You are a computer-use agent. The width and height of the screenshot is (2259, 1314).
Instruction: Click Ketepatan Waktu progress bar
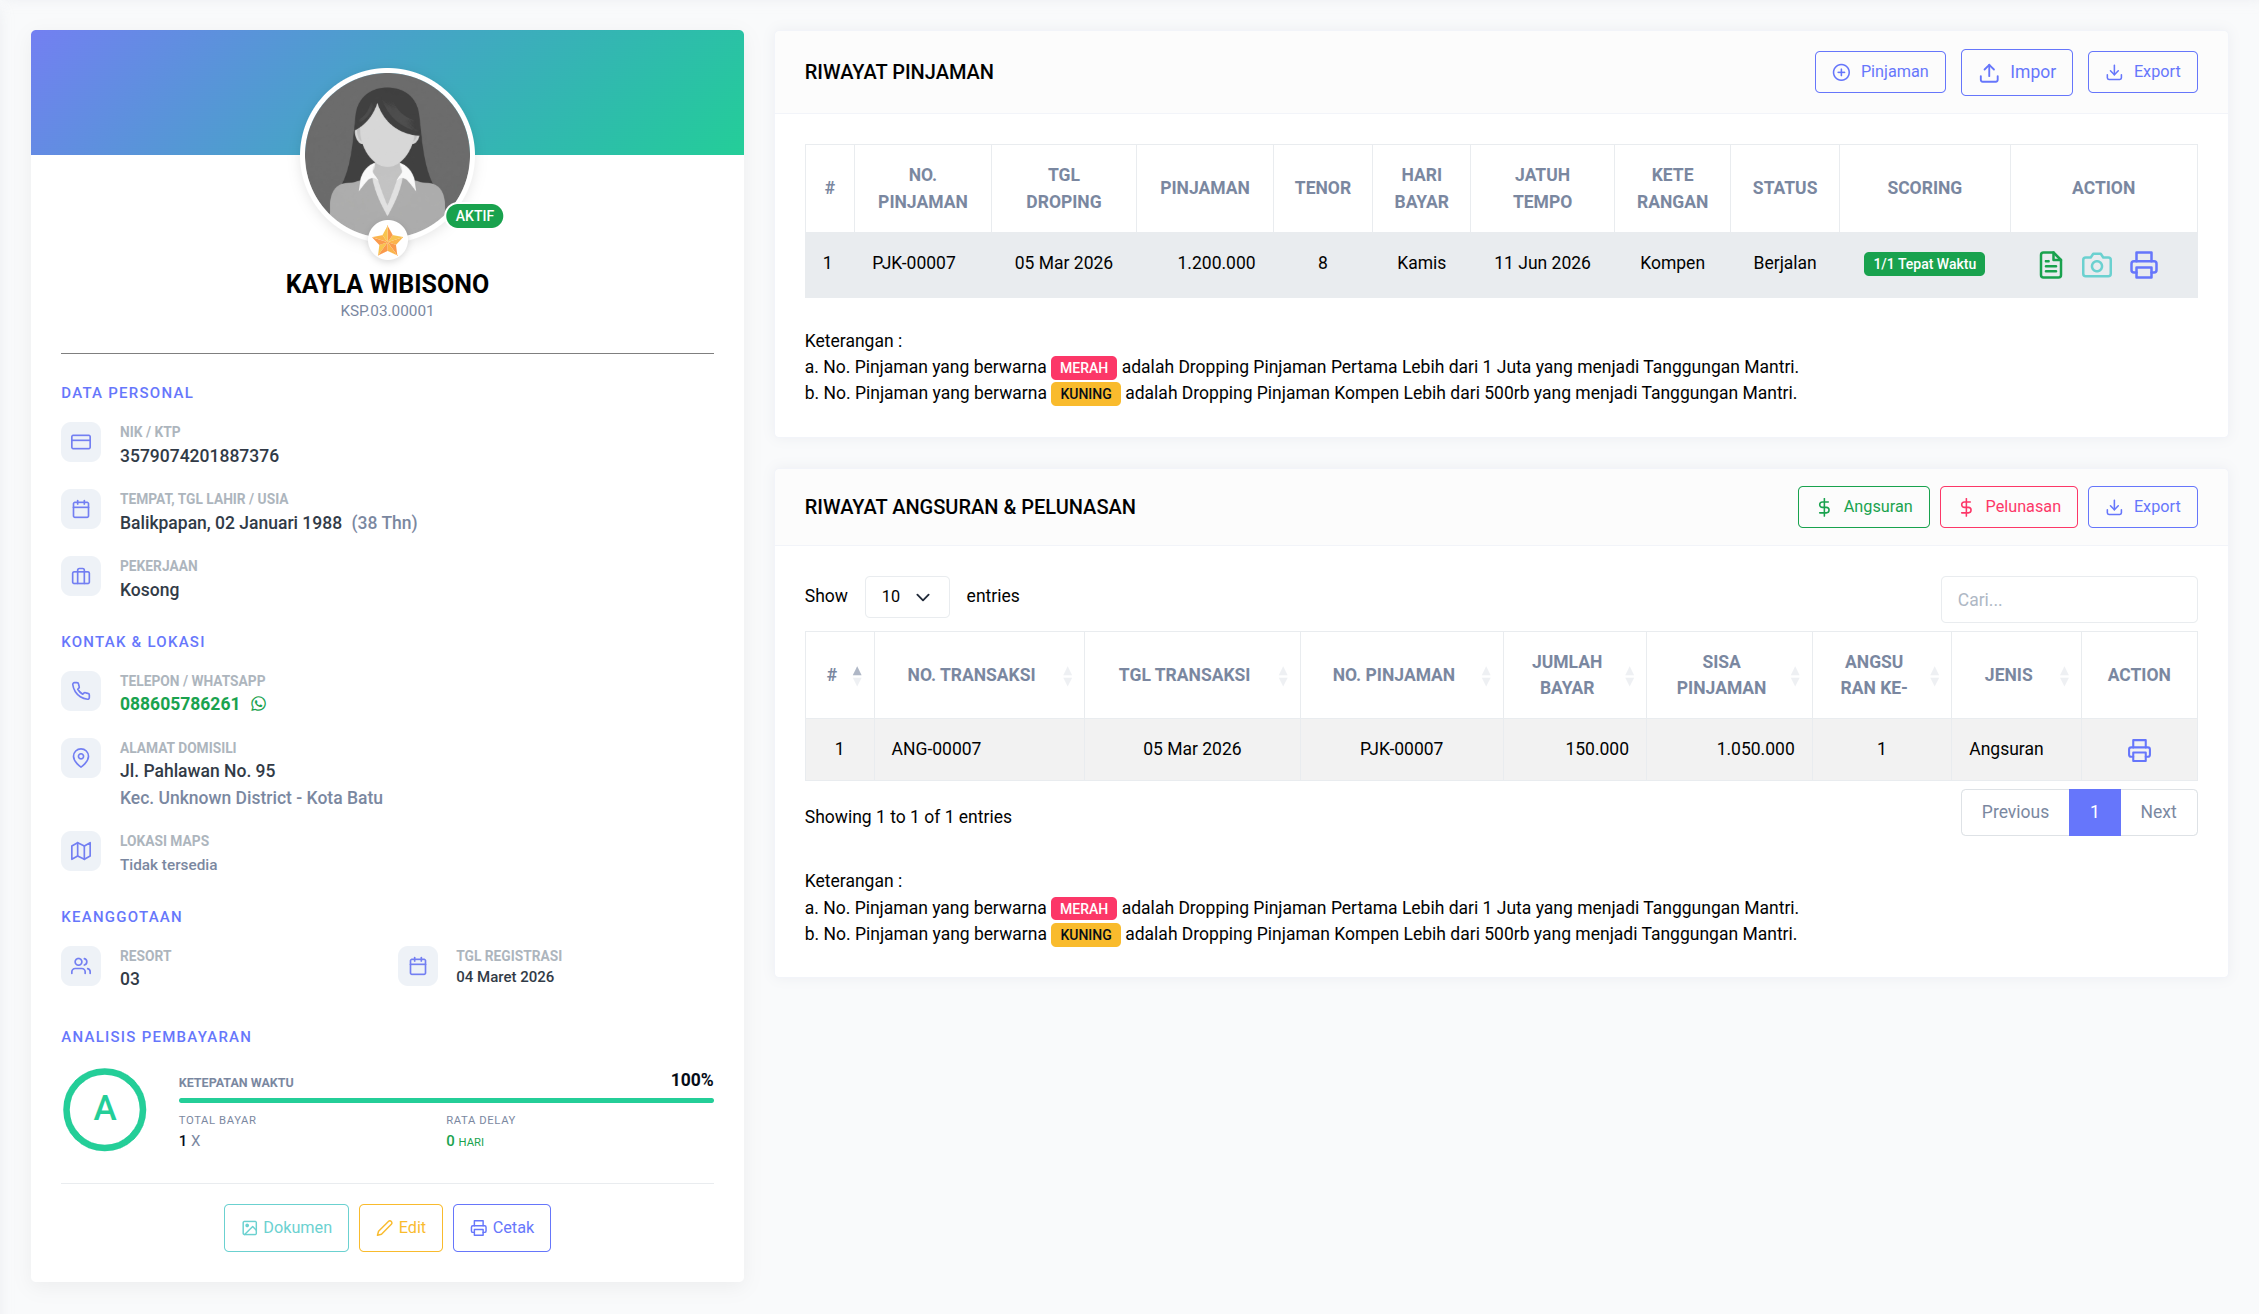(446, 1100)
